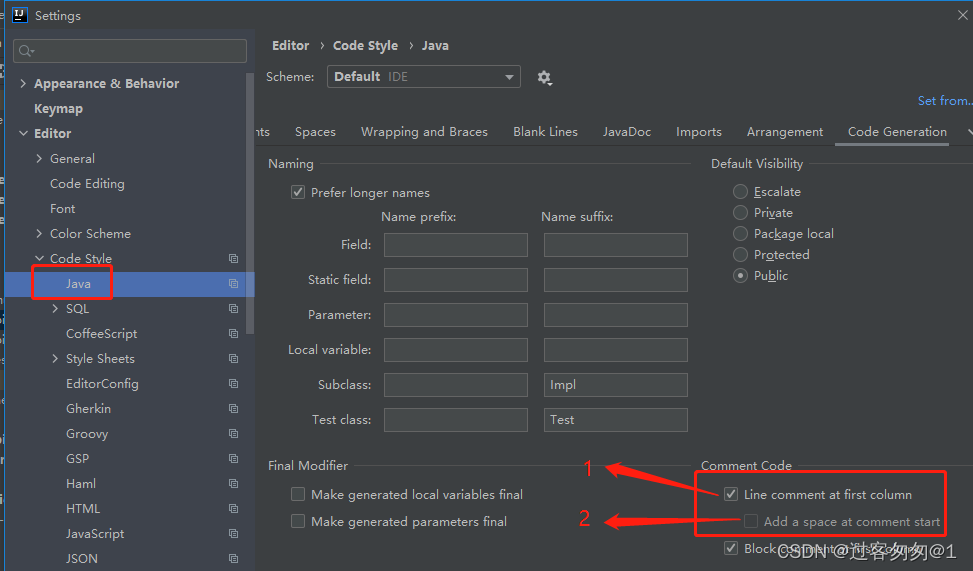
Task: Select Public default visibility
Action: coord(740,276)
